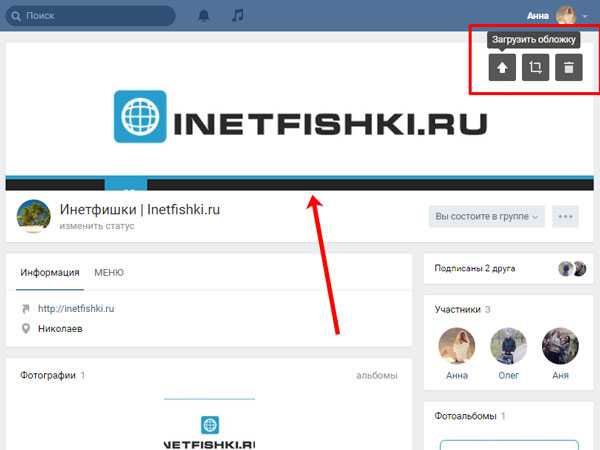Click the Анна username in header
The image size is (600, 450).
click(x=538, y=16)
